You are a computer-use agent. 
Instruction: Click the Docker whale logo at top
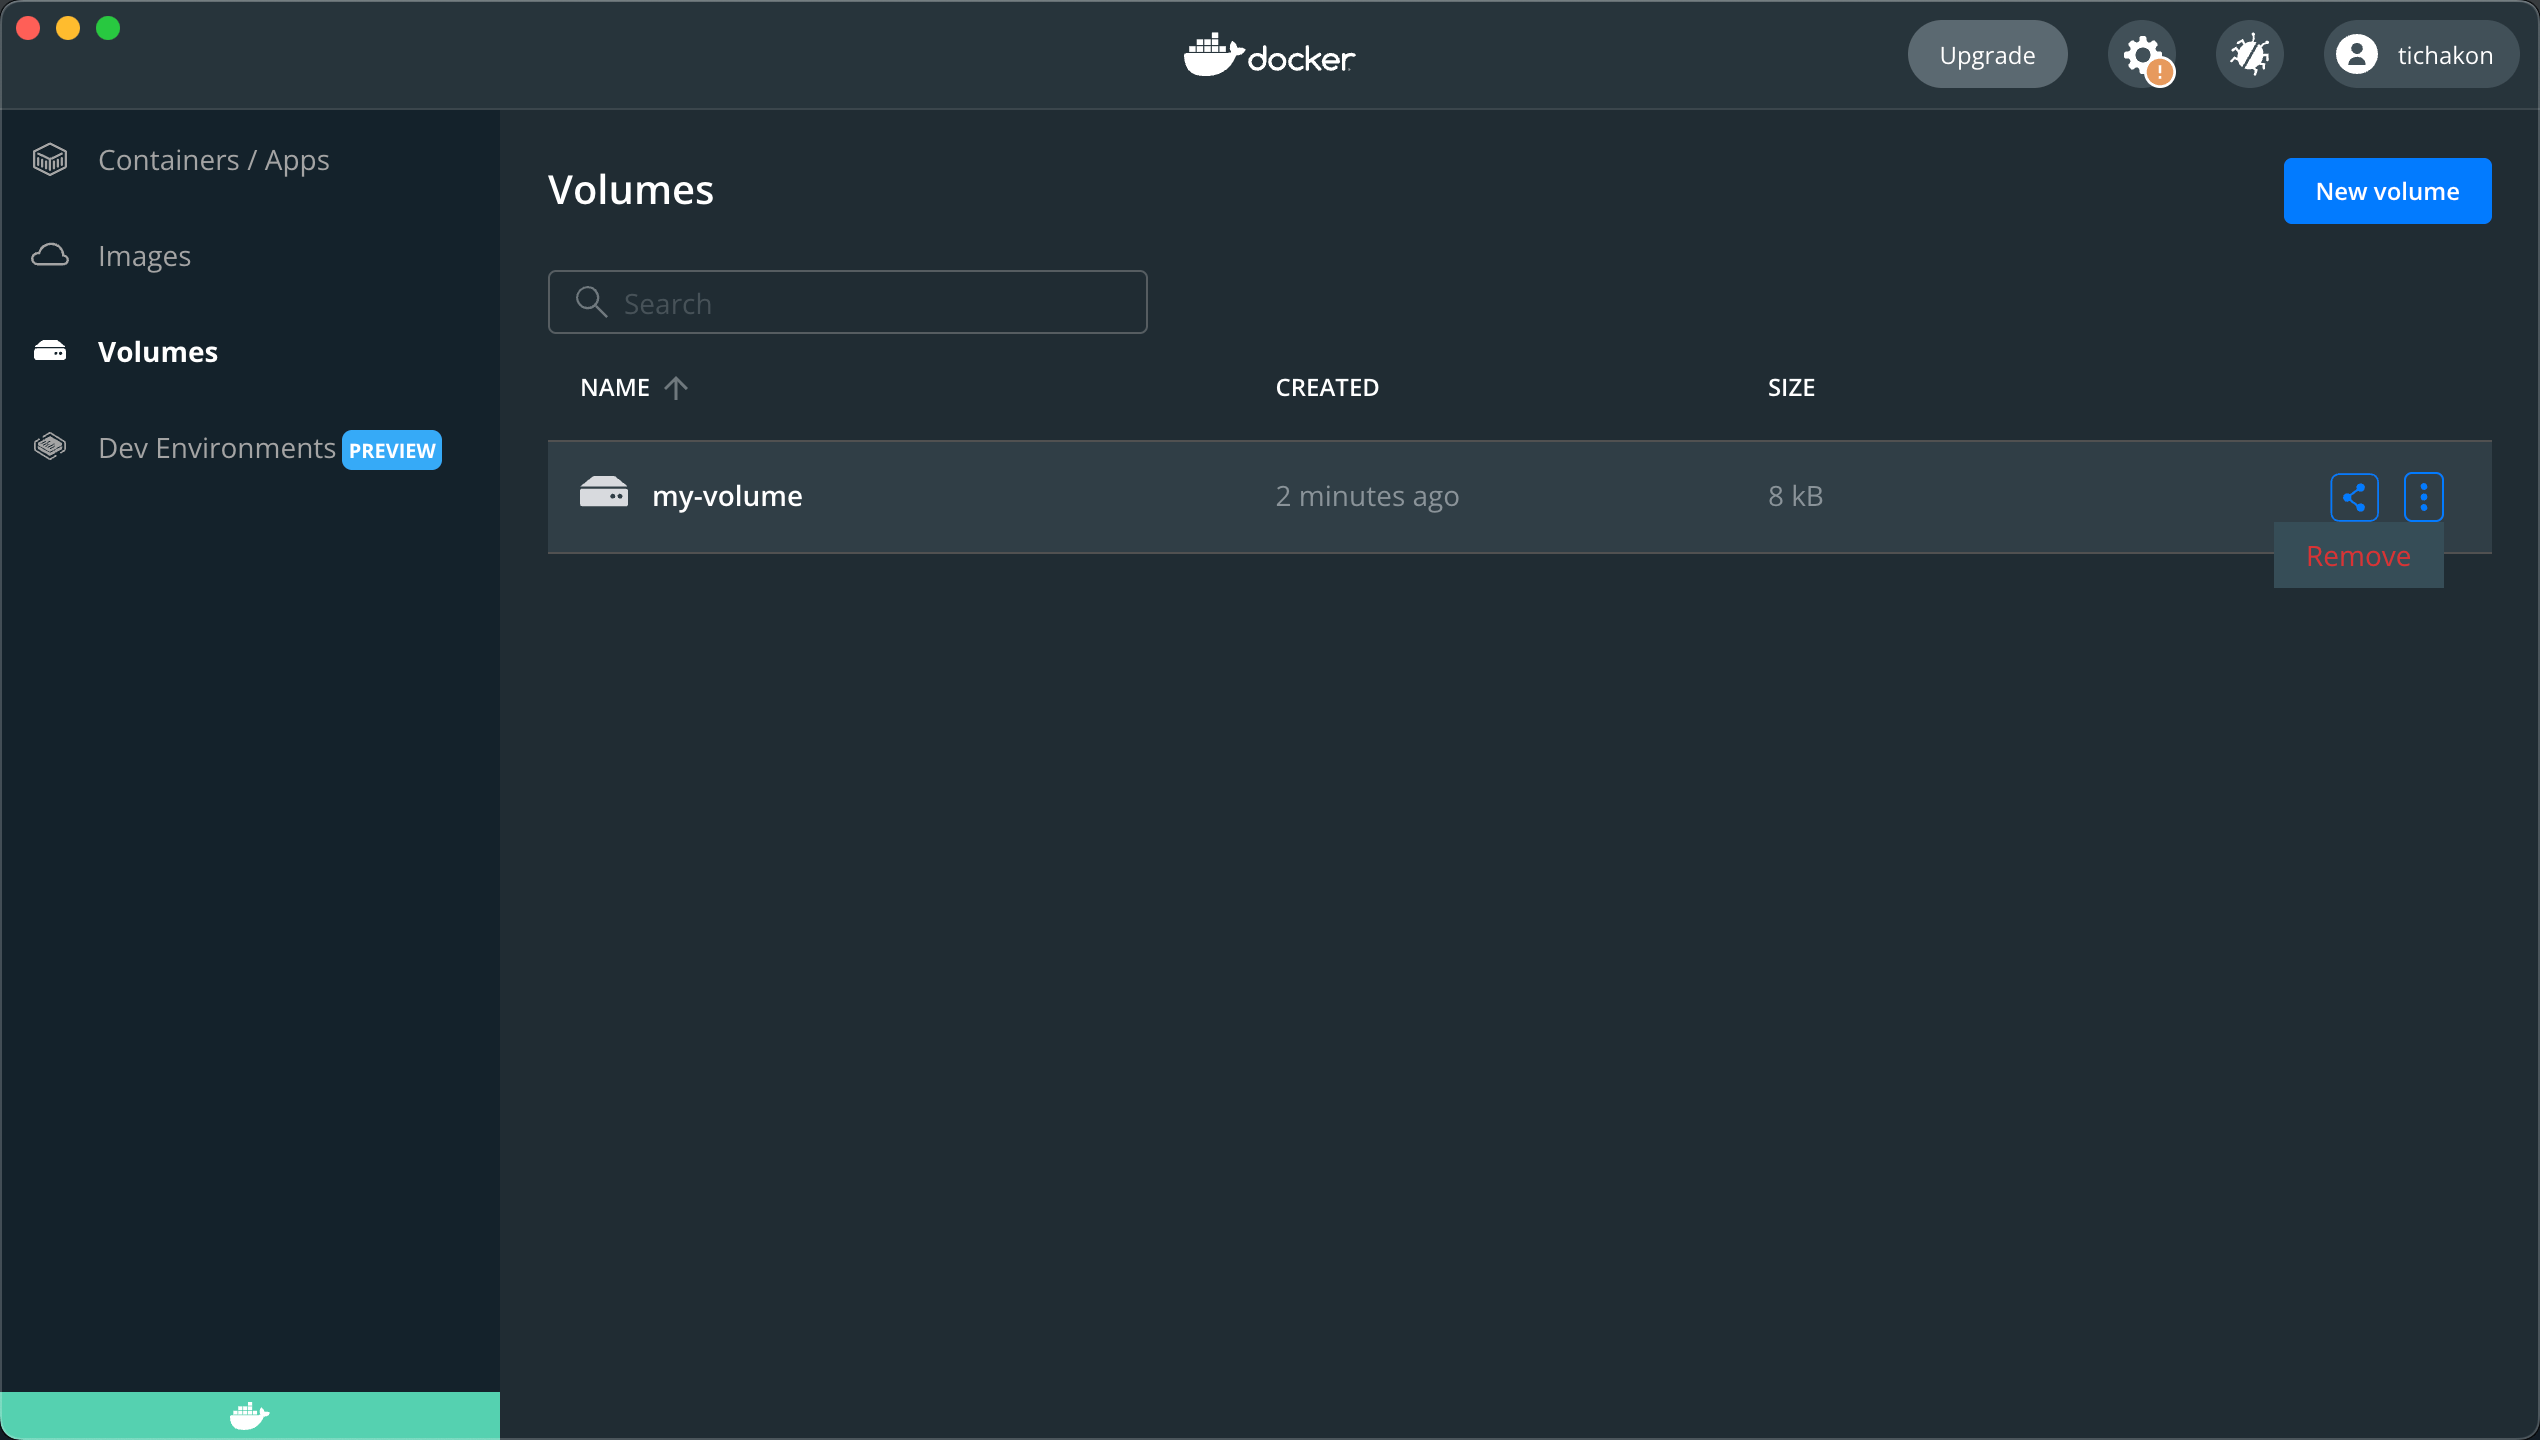coord(1269,56)
